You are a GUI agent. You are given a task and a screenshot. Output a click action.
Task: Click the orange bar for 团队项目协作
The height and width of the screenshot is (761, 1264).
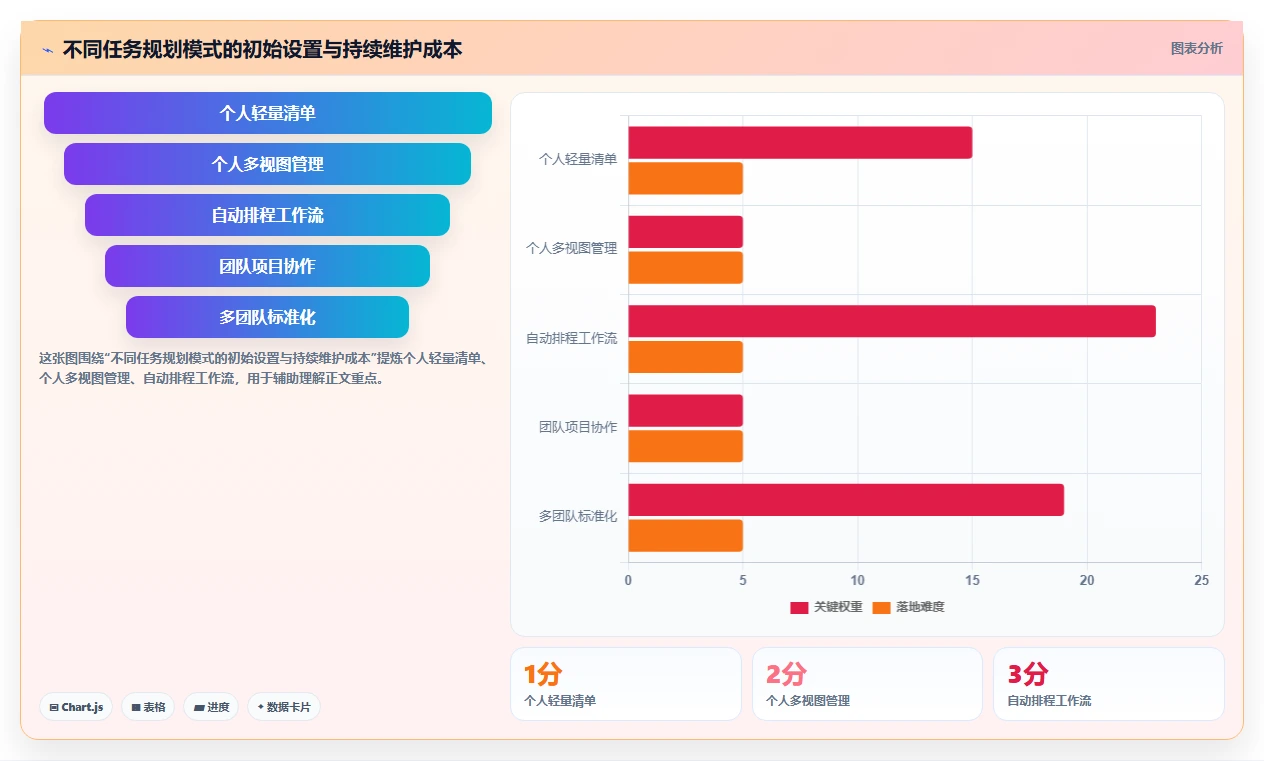pos(685,446)
